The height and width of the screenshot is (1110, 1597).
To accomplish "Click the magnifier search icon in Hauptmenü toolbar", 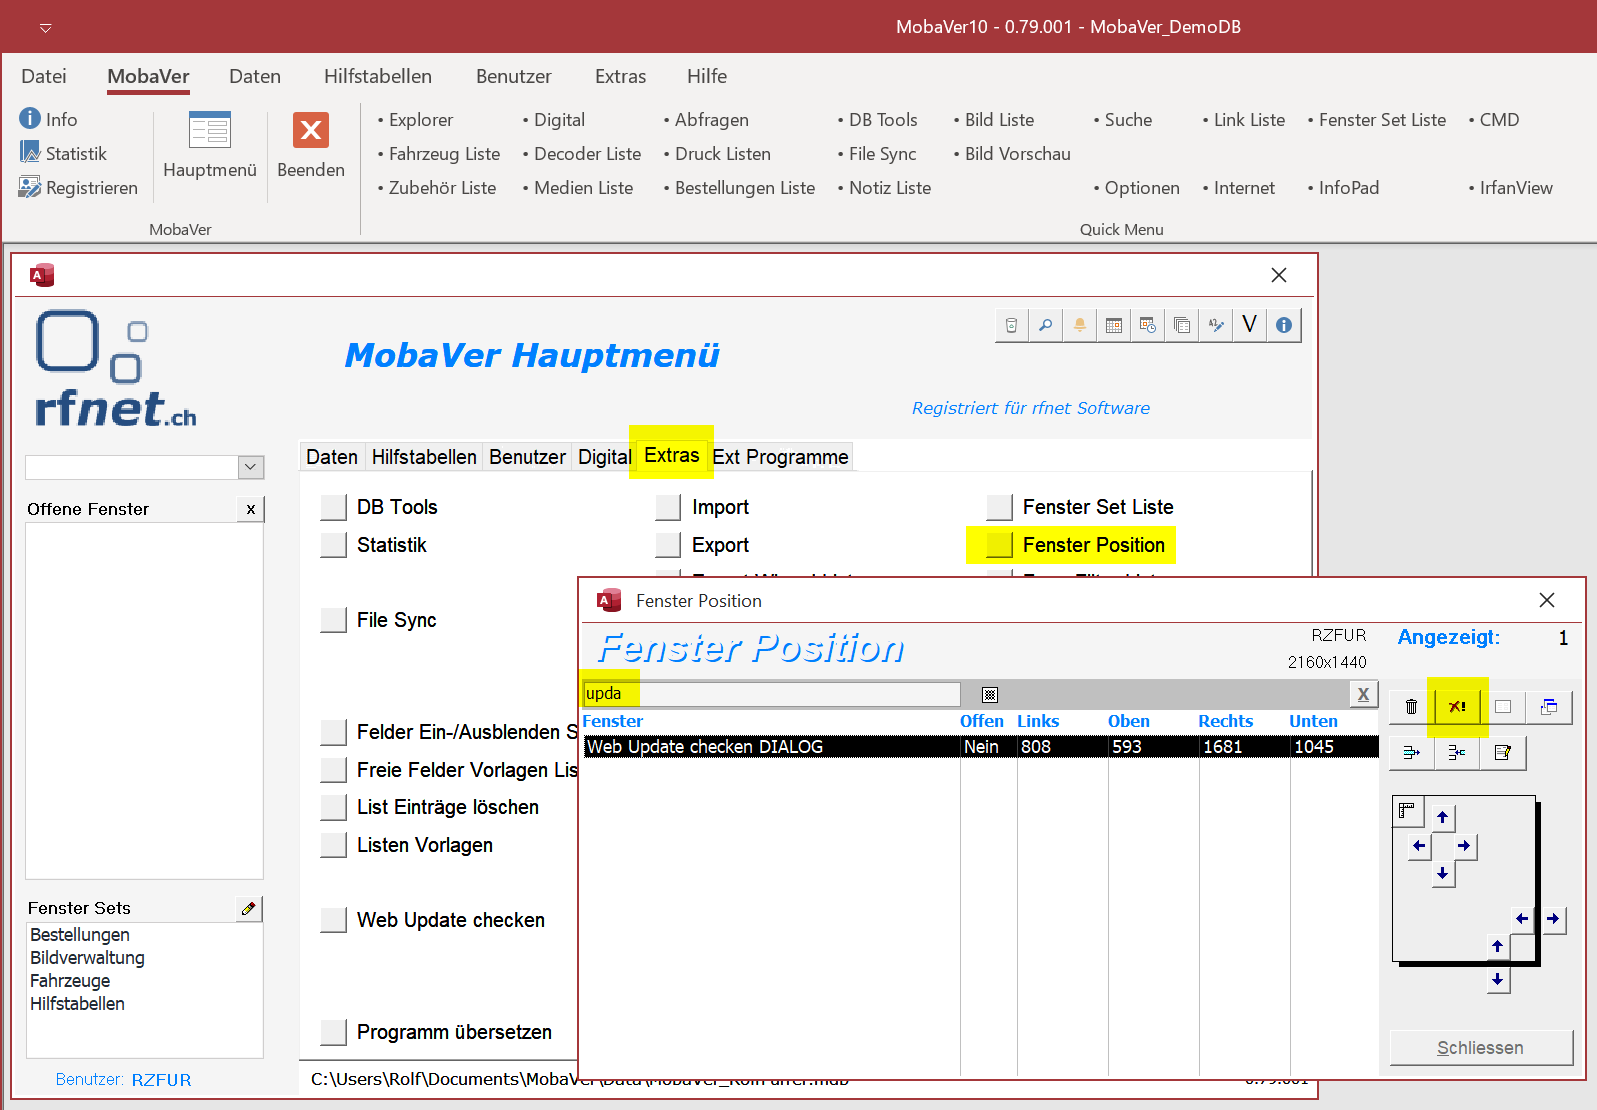I will pos(1045,325).
